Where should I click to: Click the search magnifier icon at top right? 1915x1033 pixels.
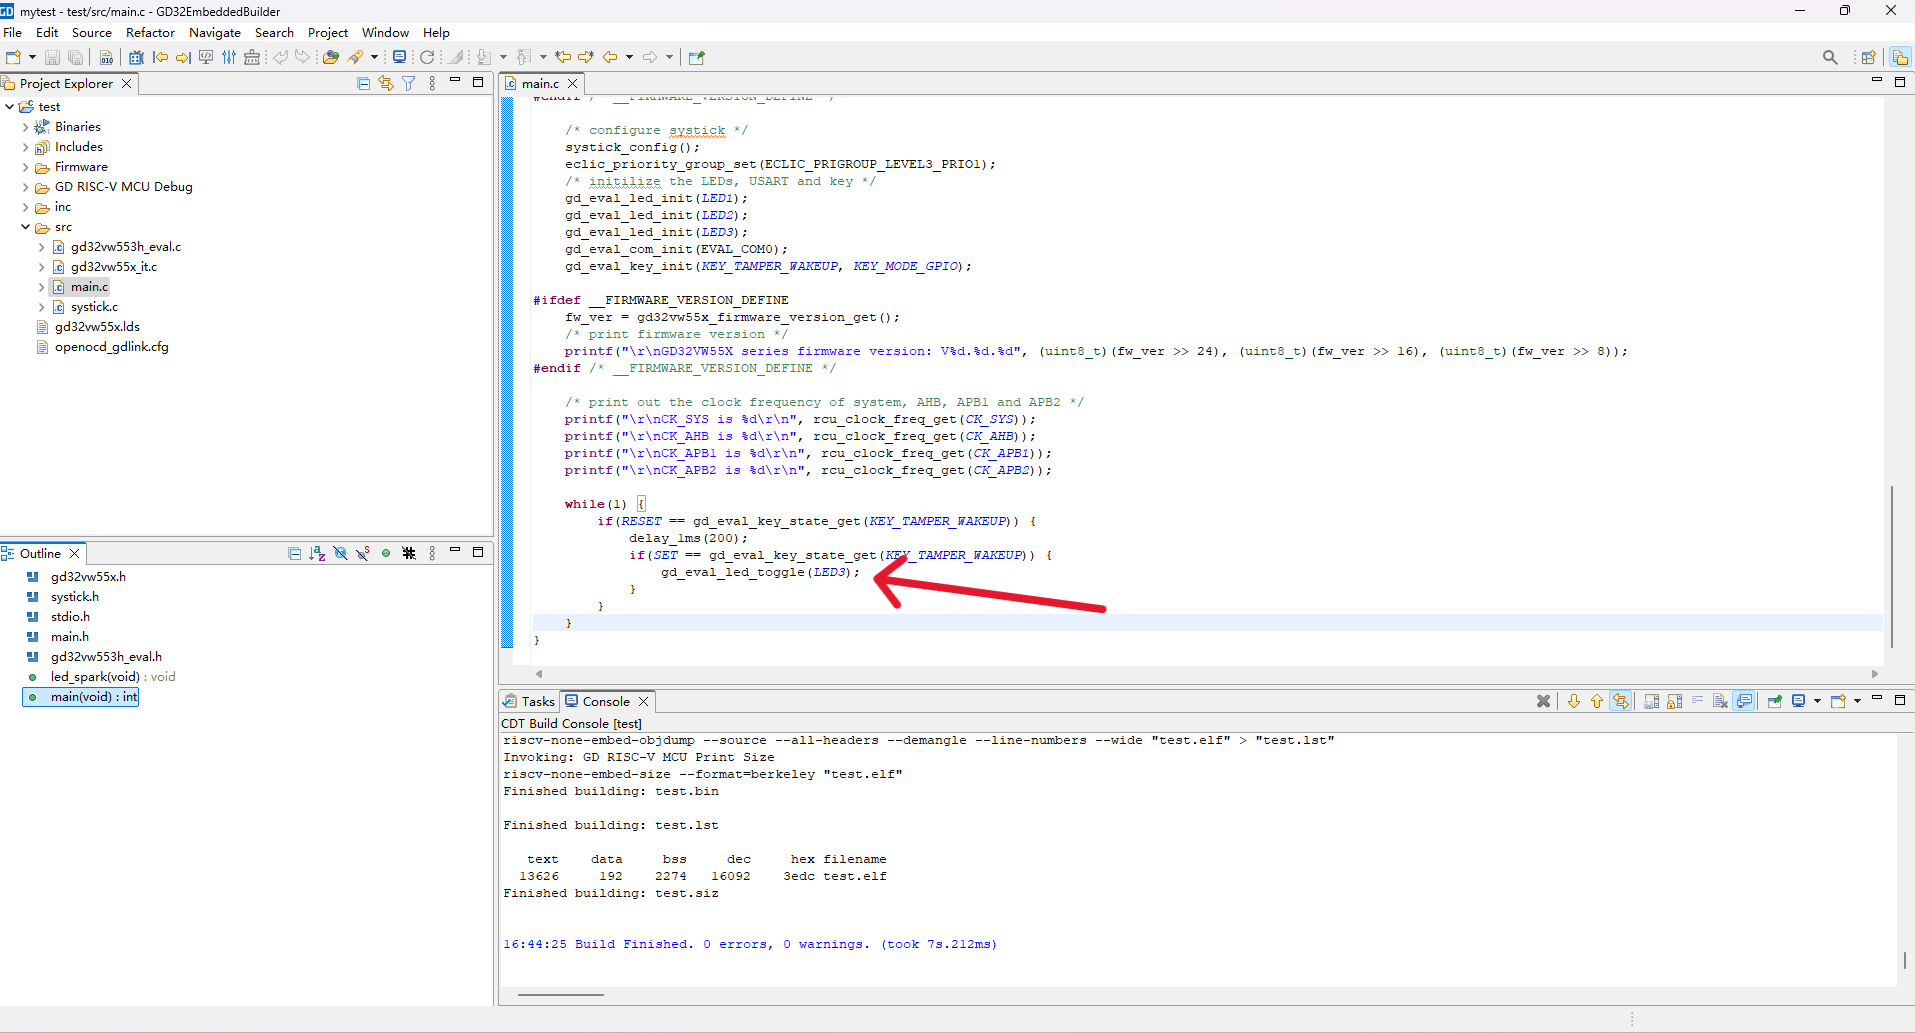pos(1829,57)
